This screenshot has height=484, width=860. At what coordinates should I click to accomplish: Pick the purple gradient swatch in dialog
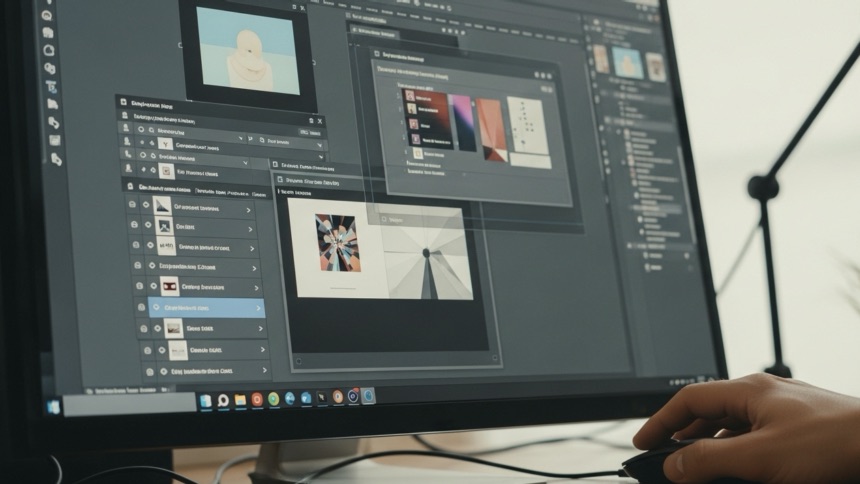462,123
